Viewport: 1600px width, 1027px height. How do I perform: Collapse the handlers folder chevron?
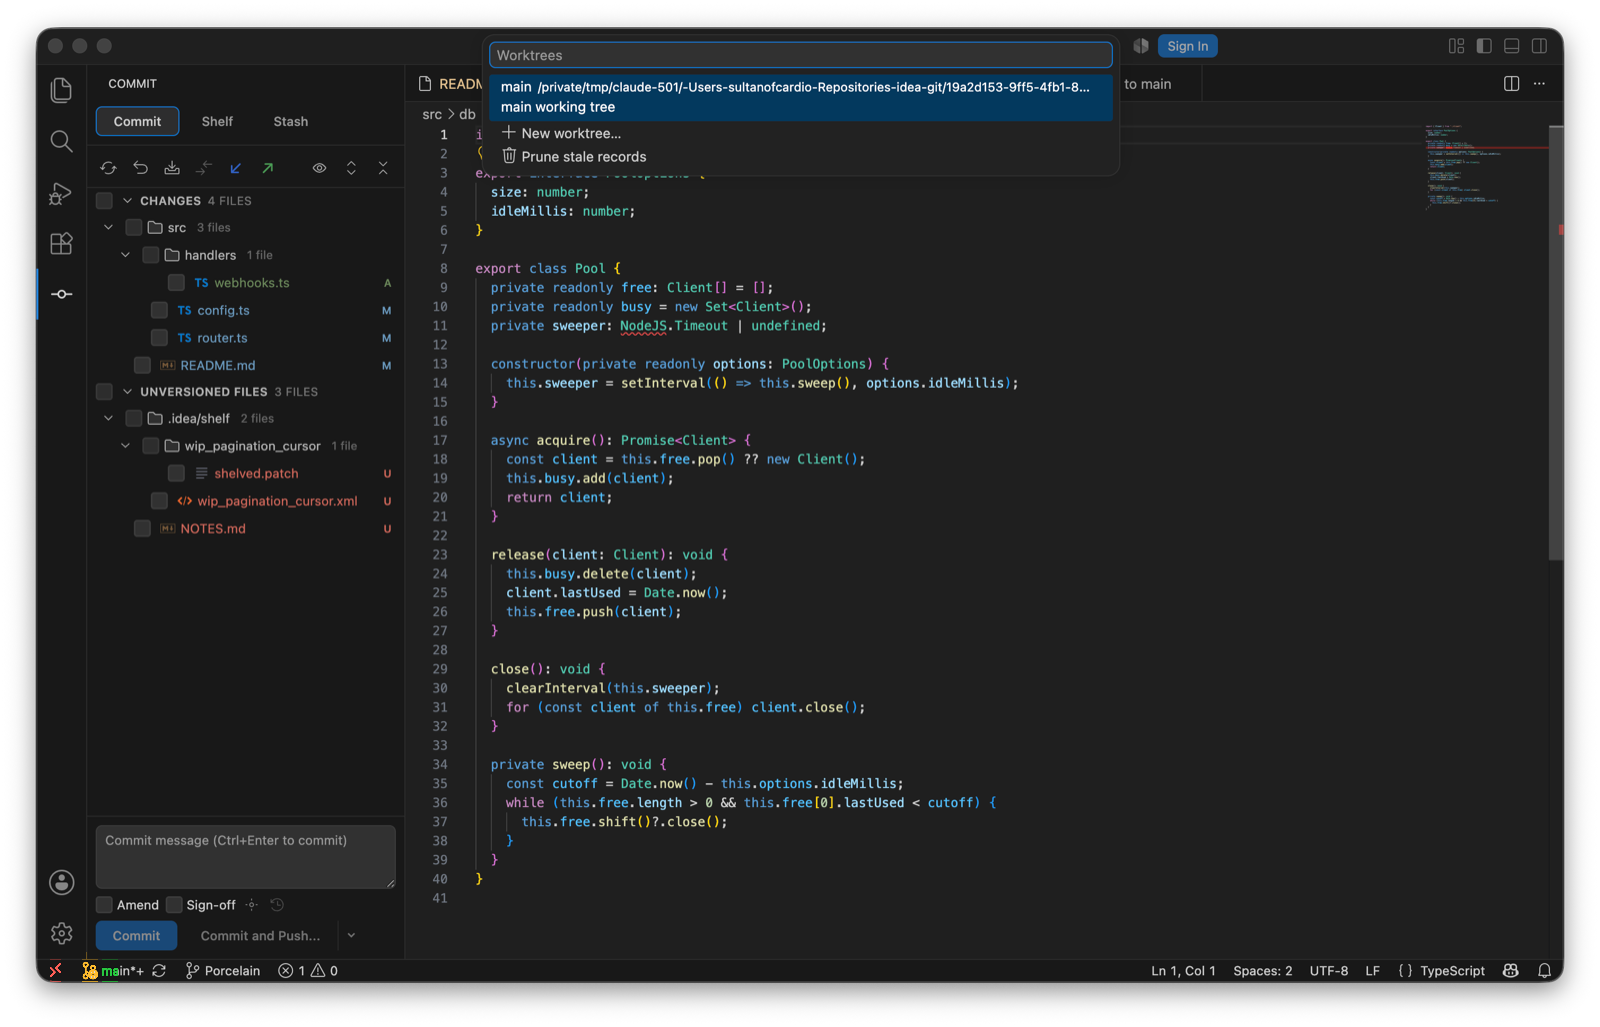(126, 255)
